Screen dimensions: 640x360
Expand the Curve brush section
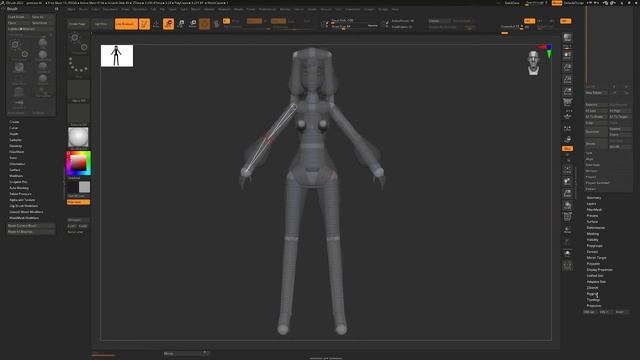(x=14, y=128)
